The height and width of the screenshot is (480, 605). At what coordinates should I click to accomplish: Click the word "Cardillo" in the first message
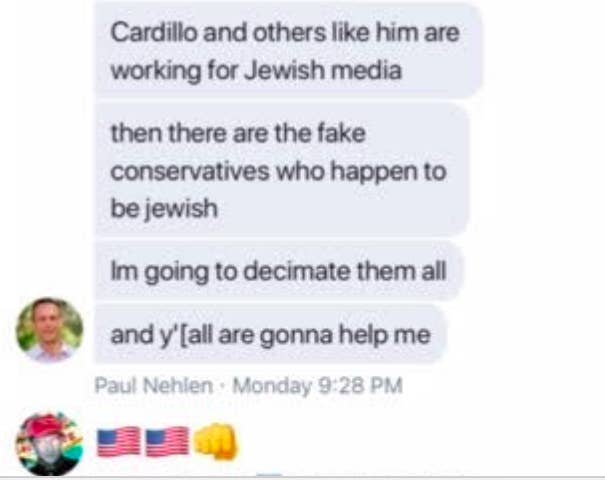153,32
